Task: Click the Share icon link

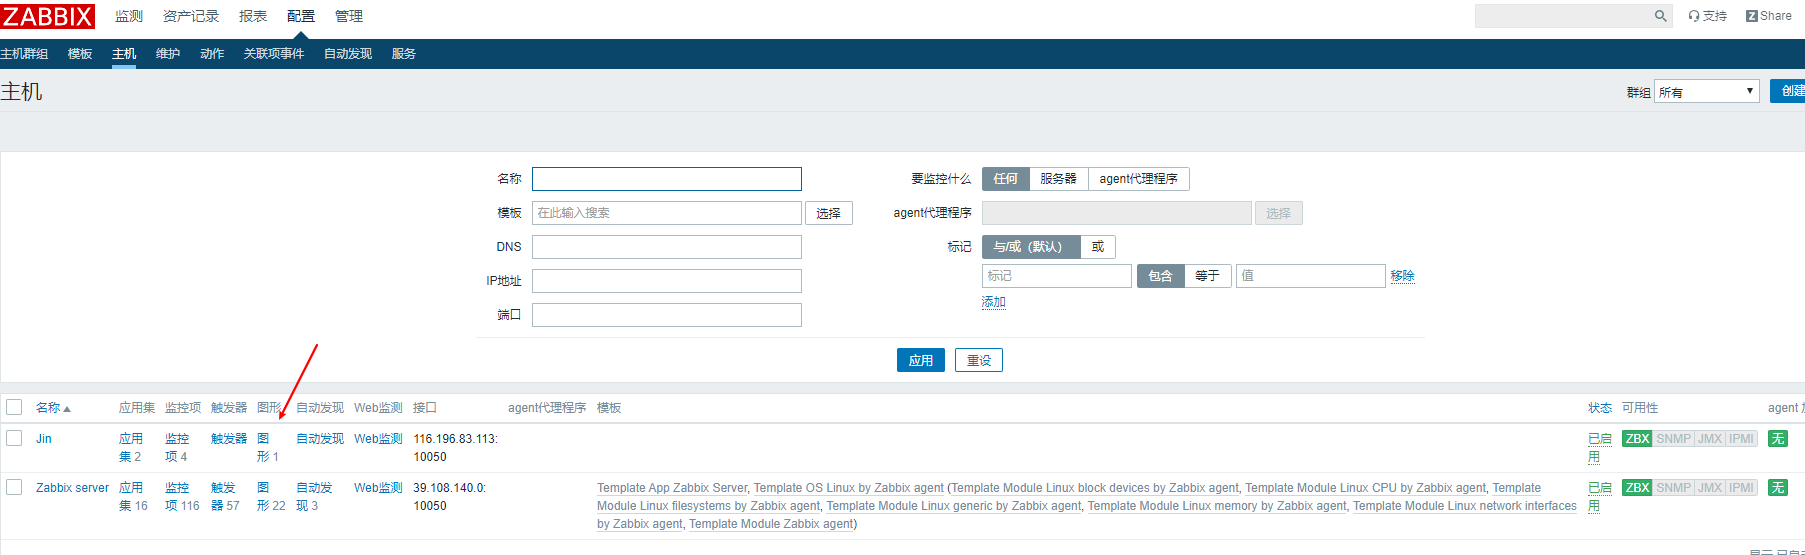Action: coord(1768,16)
